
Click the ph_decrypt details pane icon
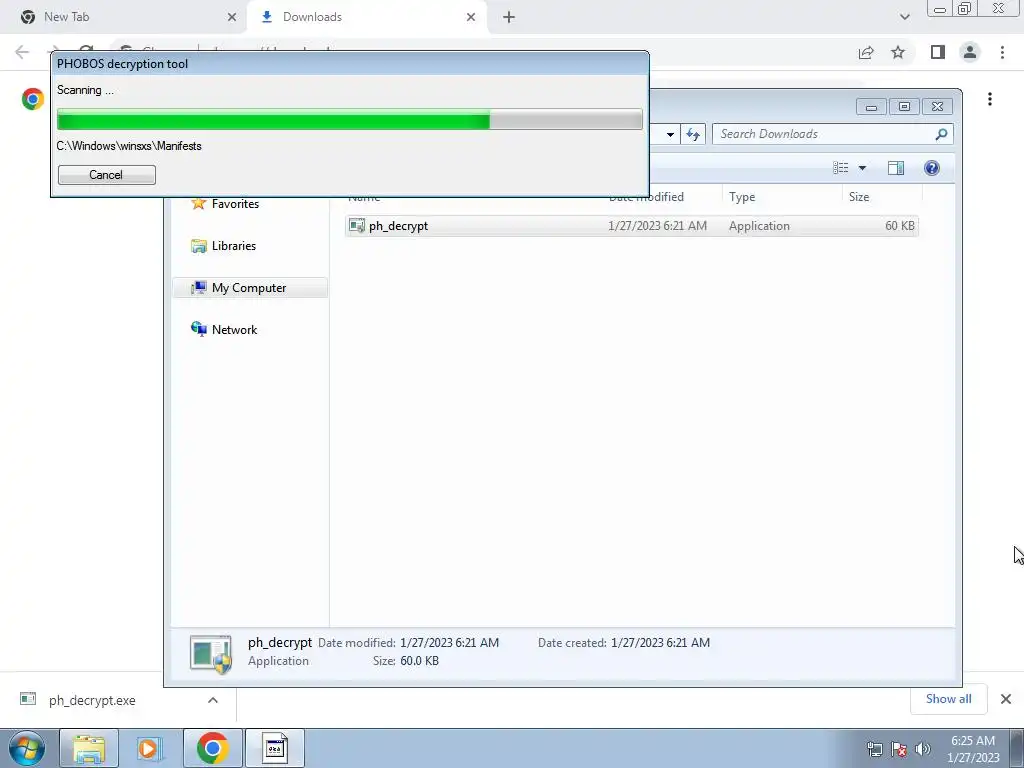pyautogui.click(x=211, y=653)
